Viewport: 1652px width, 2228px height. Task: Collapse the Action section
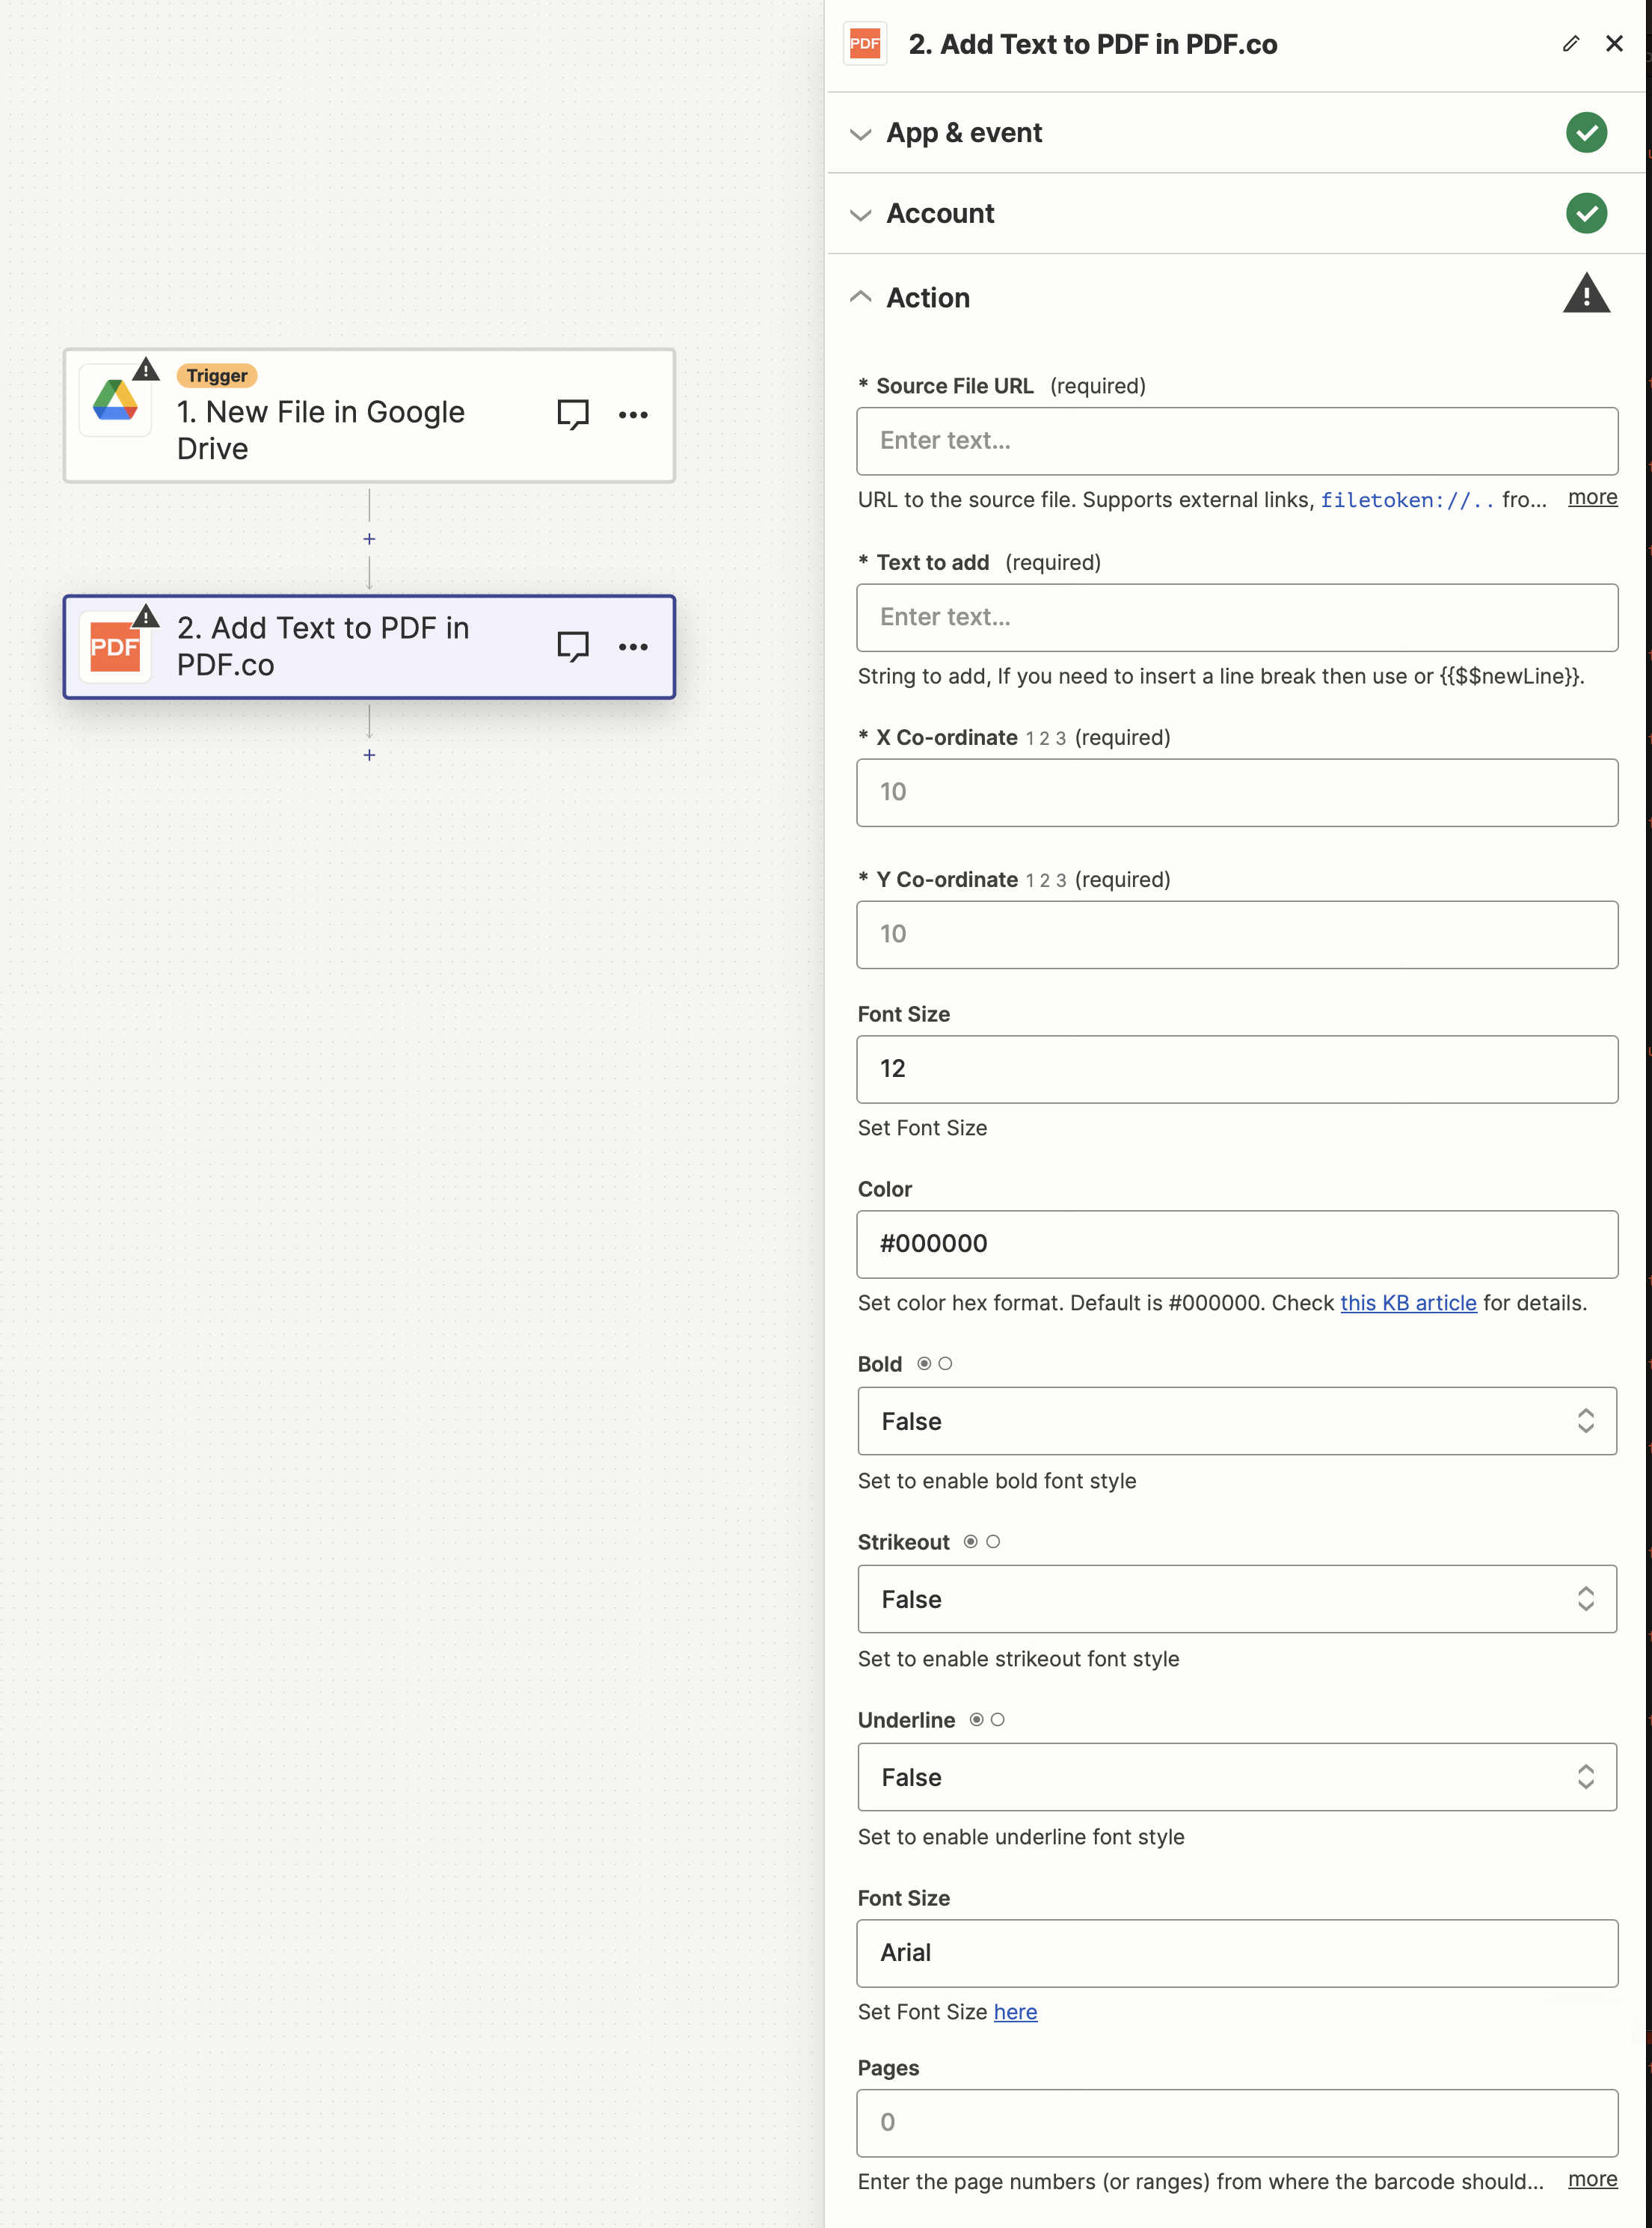click(x=860, y=297)
